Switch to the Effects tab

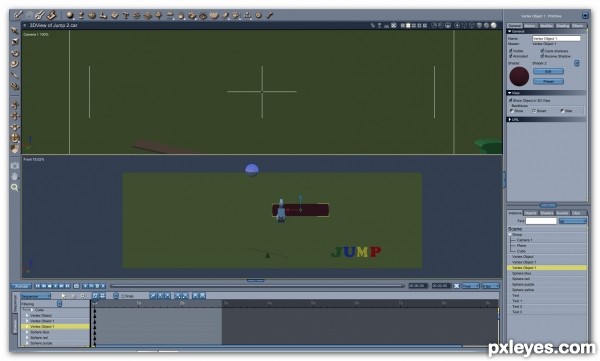(x=578, y=26)
